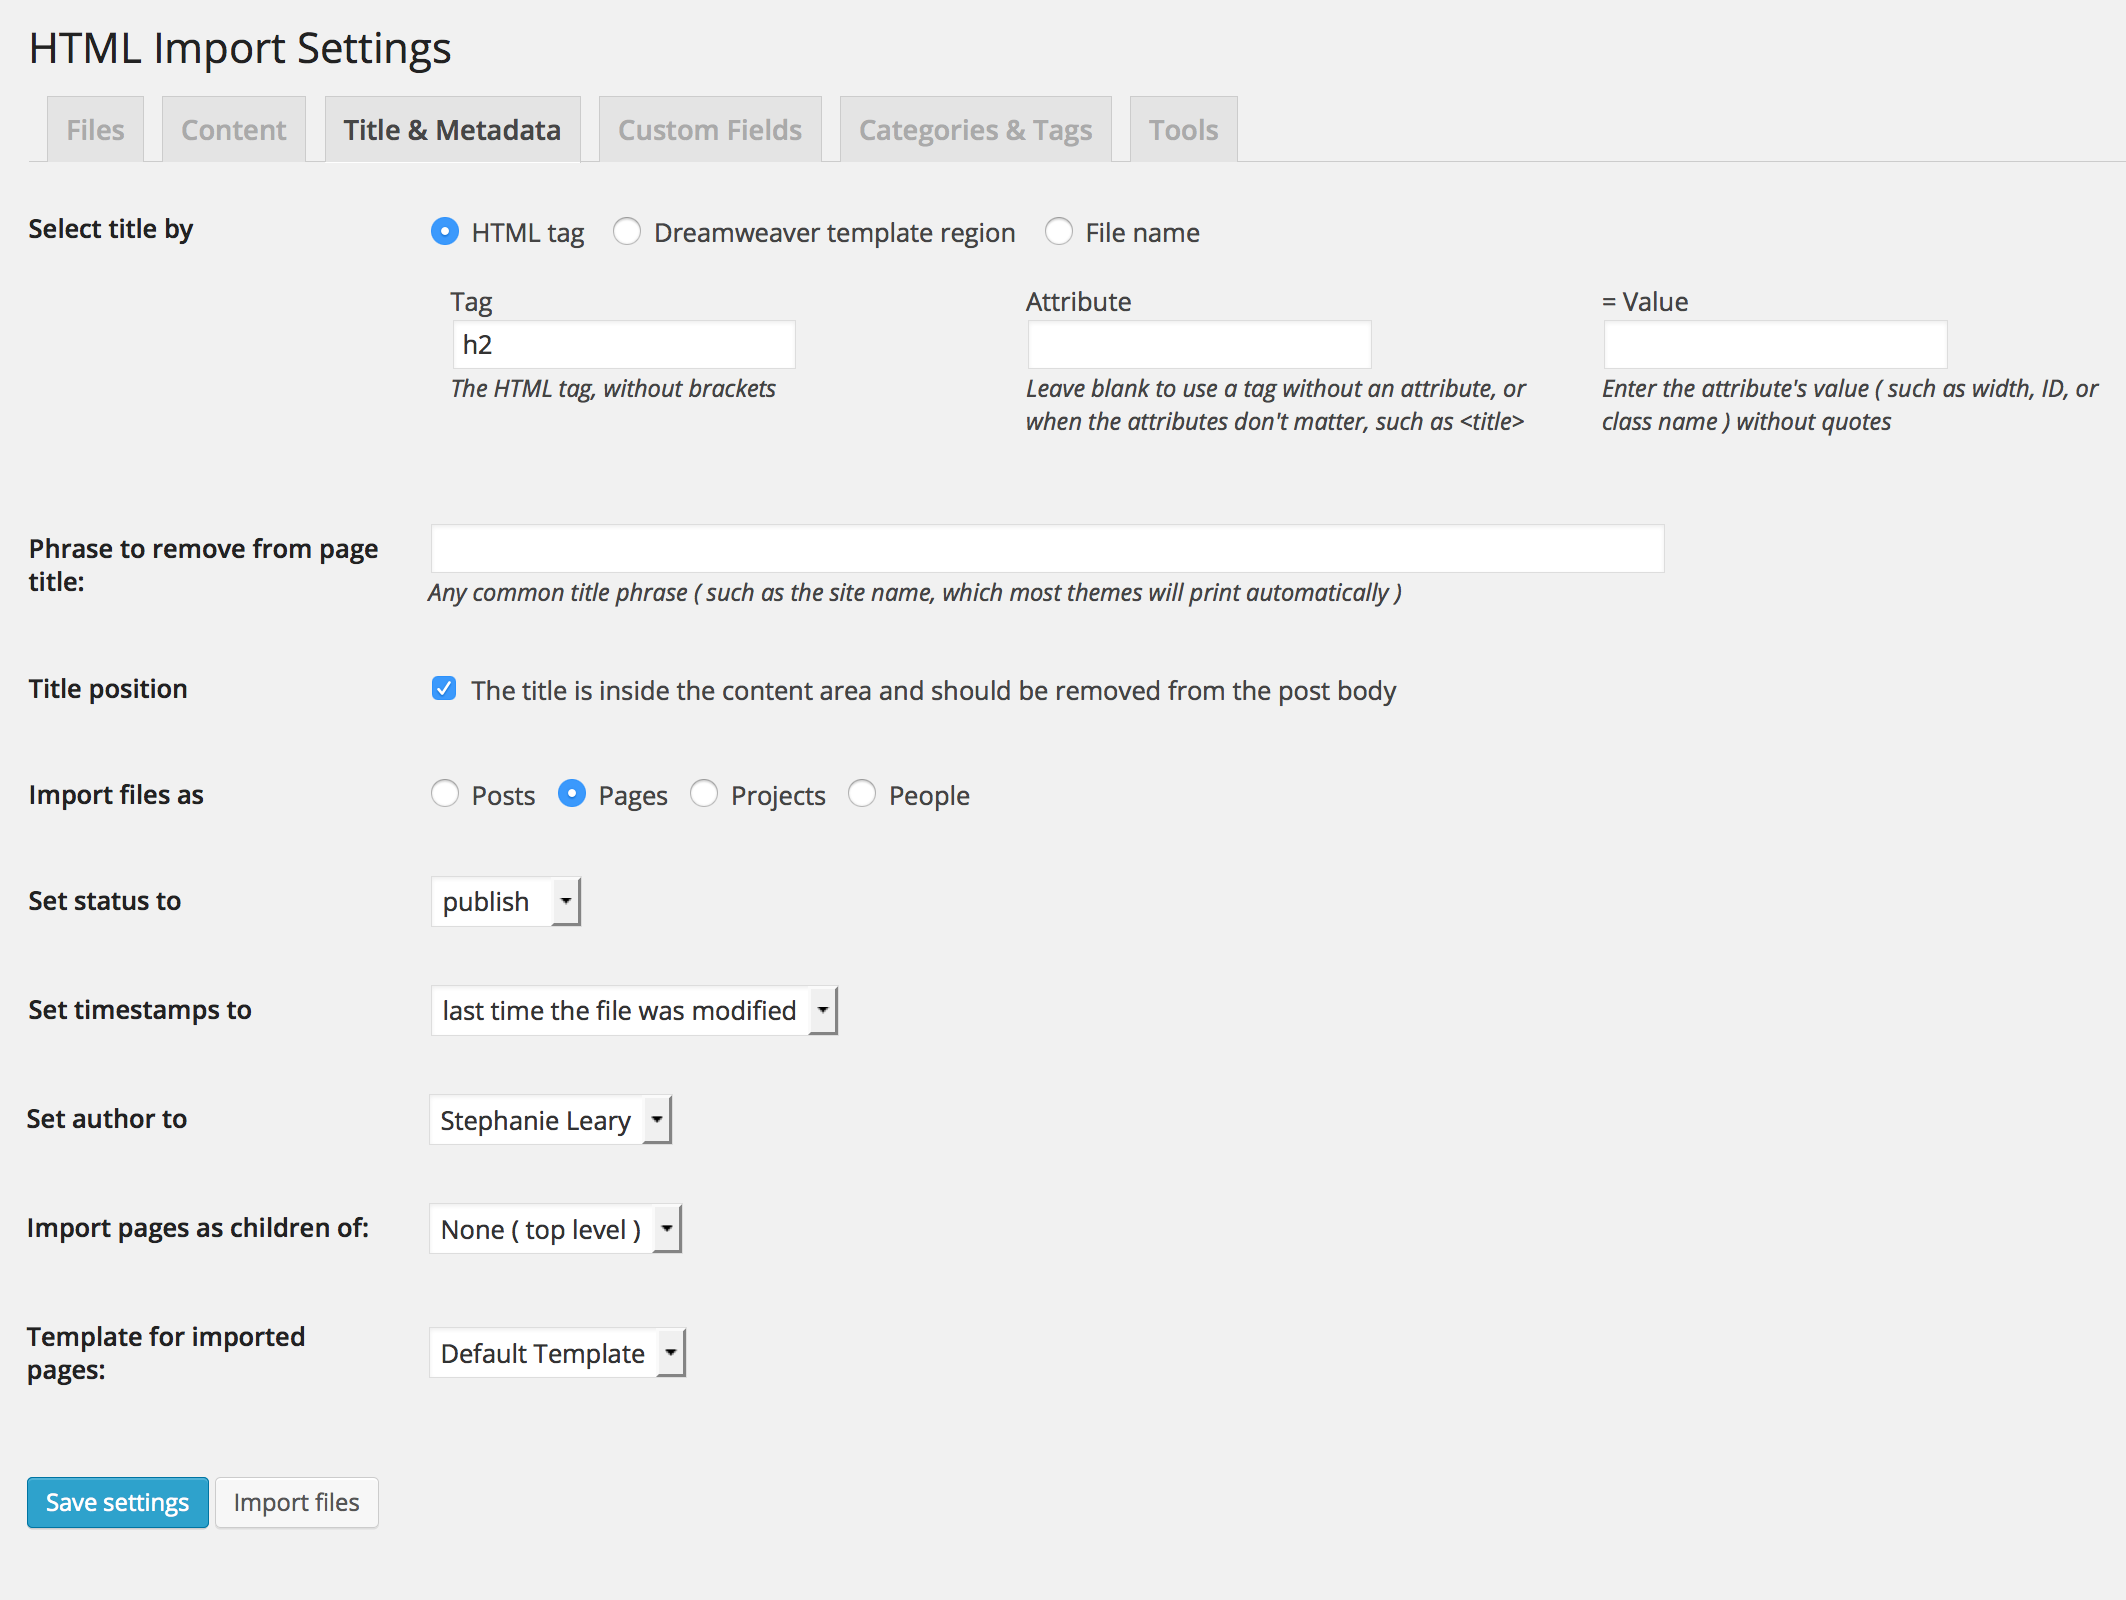This screenshot has height=1600, width=2126.
Task: Select the HTML tag radio button
Action: click(444, 232)
